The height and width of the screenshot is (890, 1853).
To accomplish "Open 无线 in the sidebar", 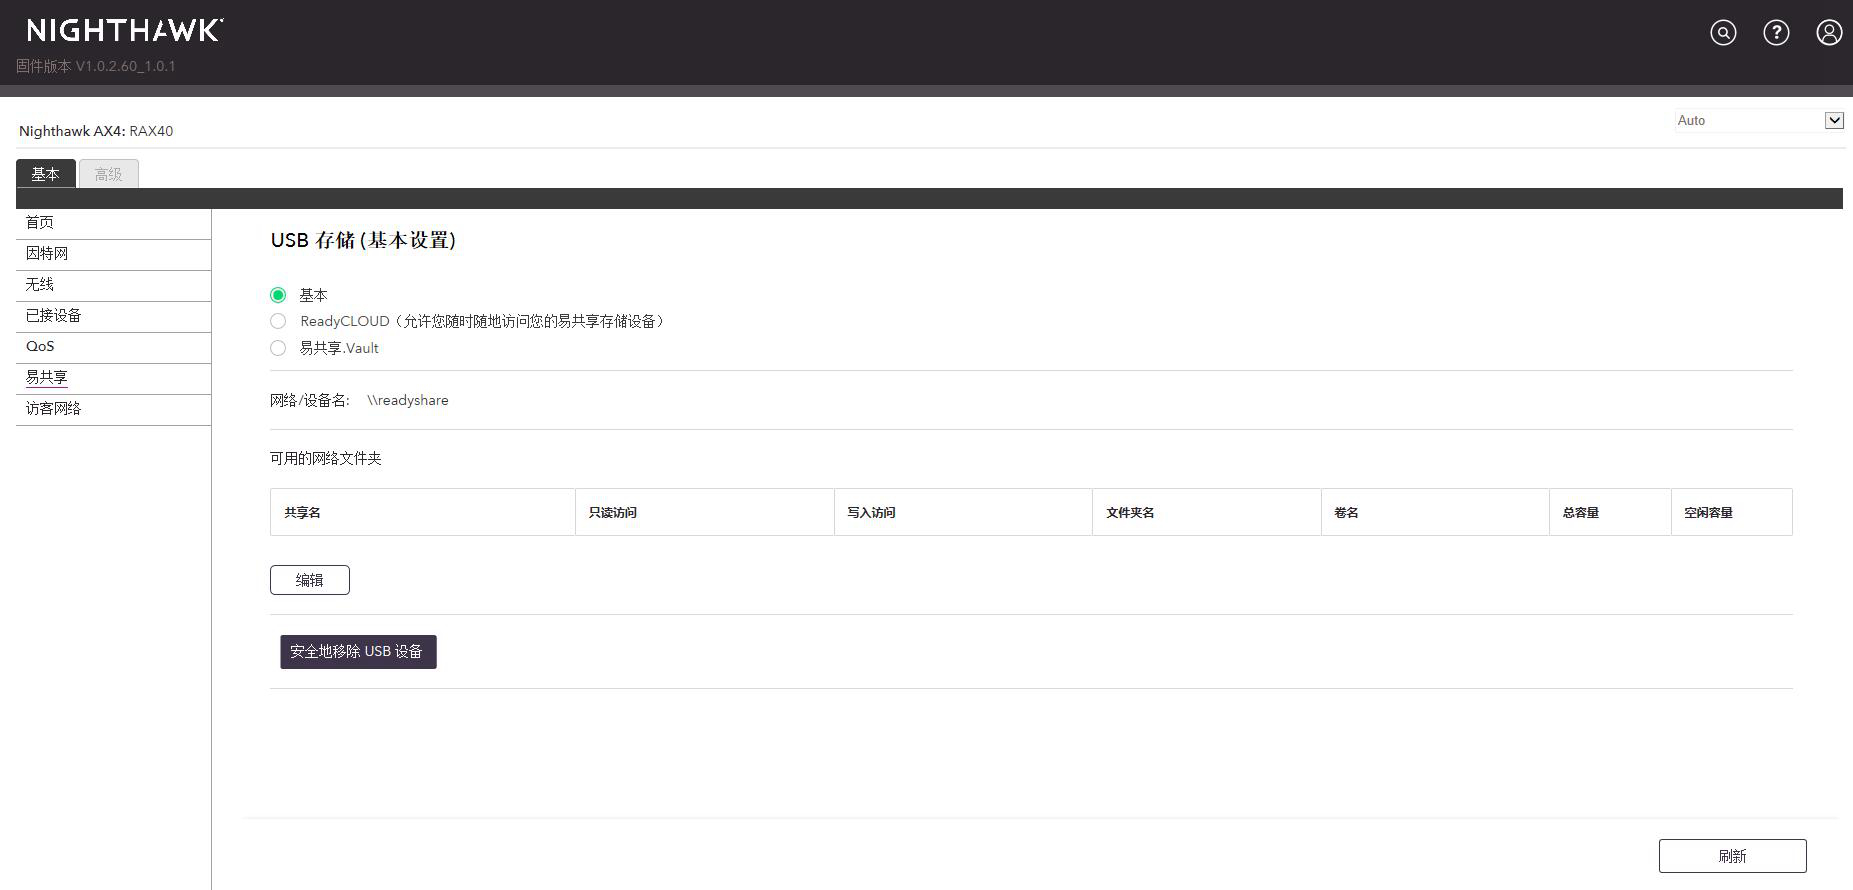I will pyautogui.click(x=113, y=285).
